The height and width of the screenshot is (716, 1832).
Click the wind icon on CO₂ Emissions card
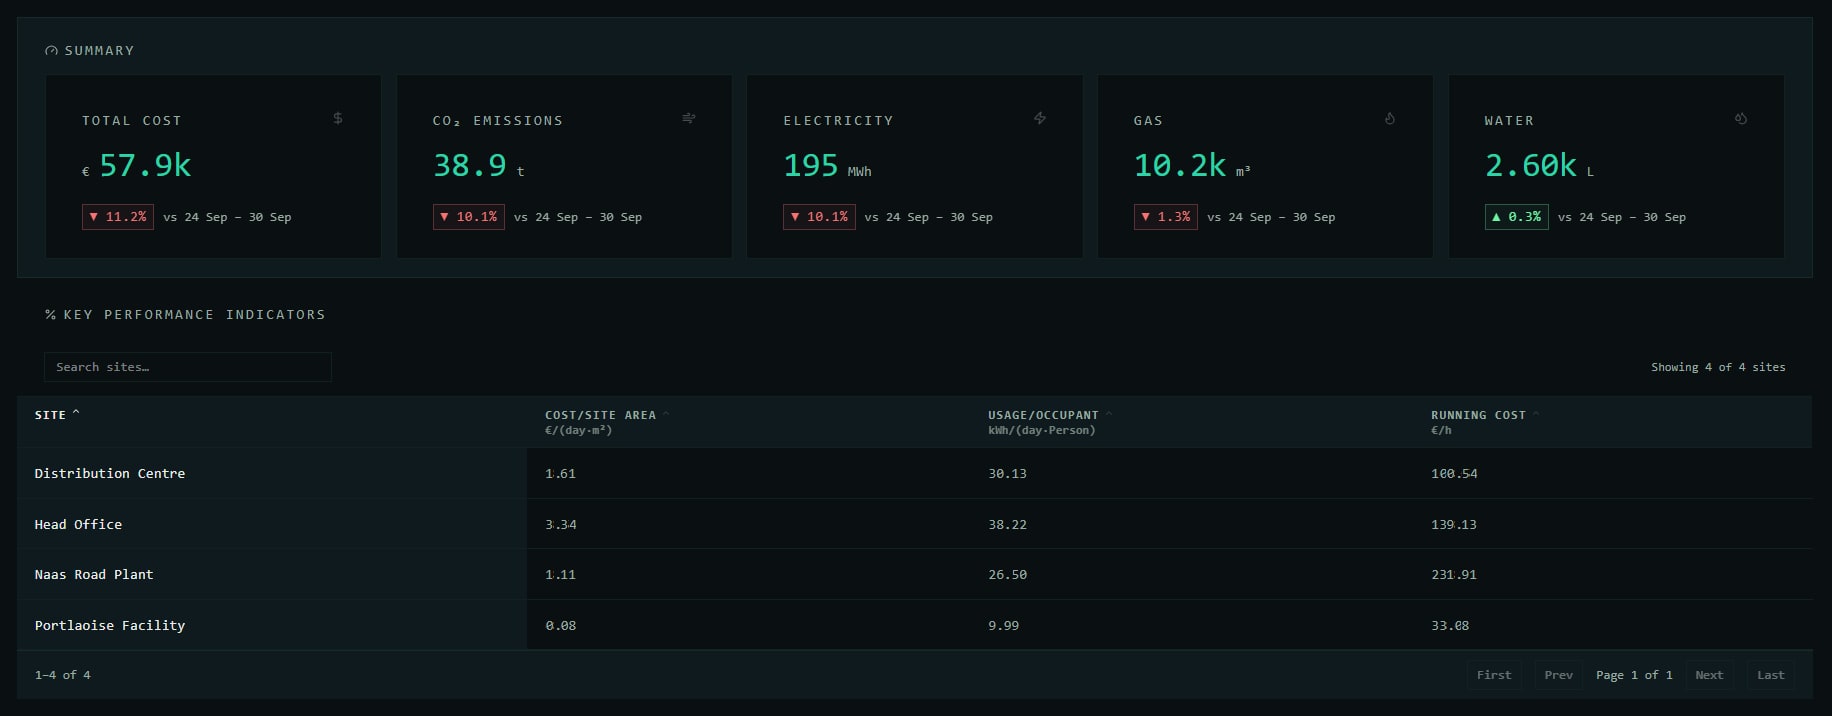(x=689, y=118)
